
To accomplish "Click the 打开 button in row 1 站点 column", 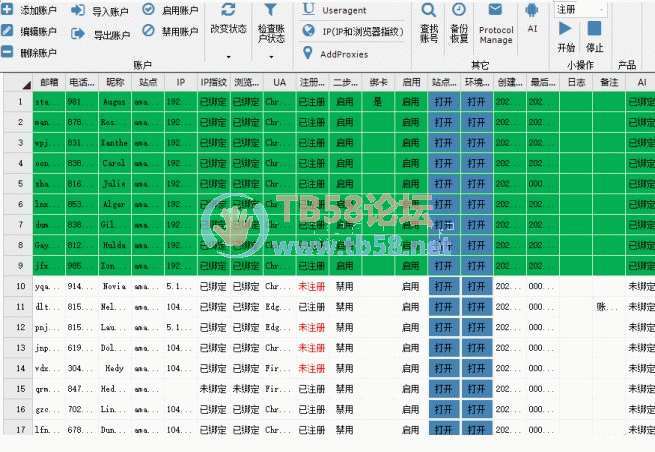I will [x=443, y=102].
